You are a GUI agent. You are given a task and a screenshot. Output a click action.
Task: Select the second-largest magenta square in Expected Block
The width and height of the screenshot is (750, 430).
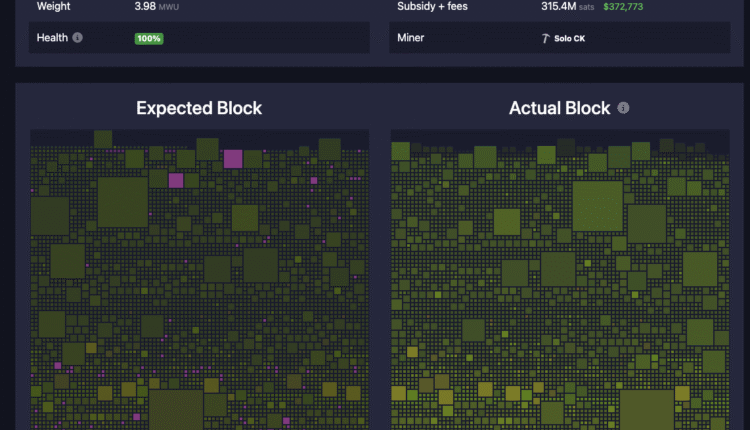tap(176, 180)
